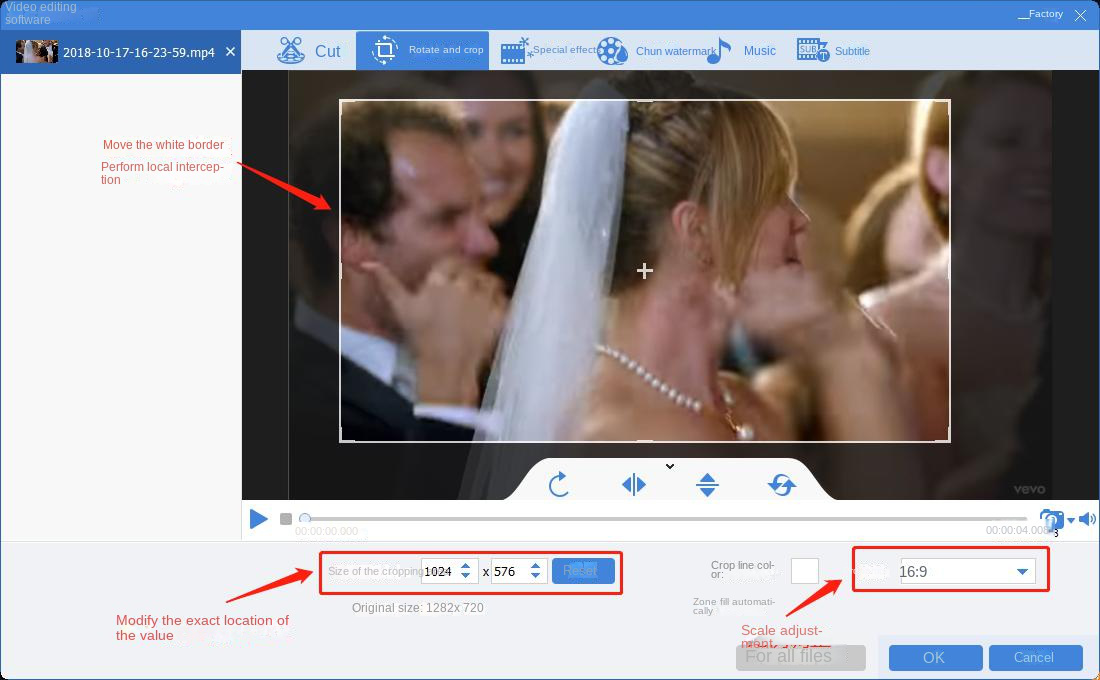1100x680 pixels.
Task: Expand the 16:9 aspect ratio dropdown
Action: (1022, 572)
